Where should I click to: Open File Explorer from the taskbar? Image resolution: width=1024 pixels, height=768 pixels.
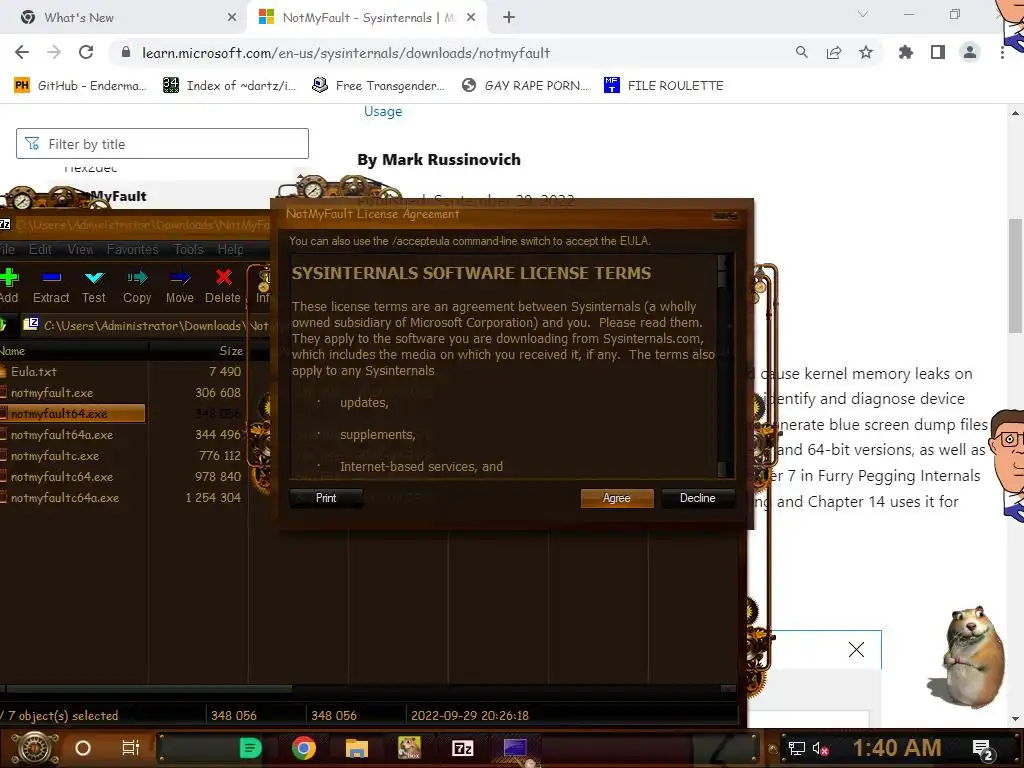[357, 748]
